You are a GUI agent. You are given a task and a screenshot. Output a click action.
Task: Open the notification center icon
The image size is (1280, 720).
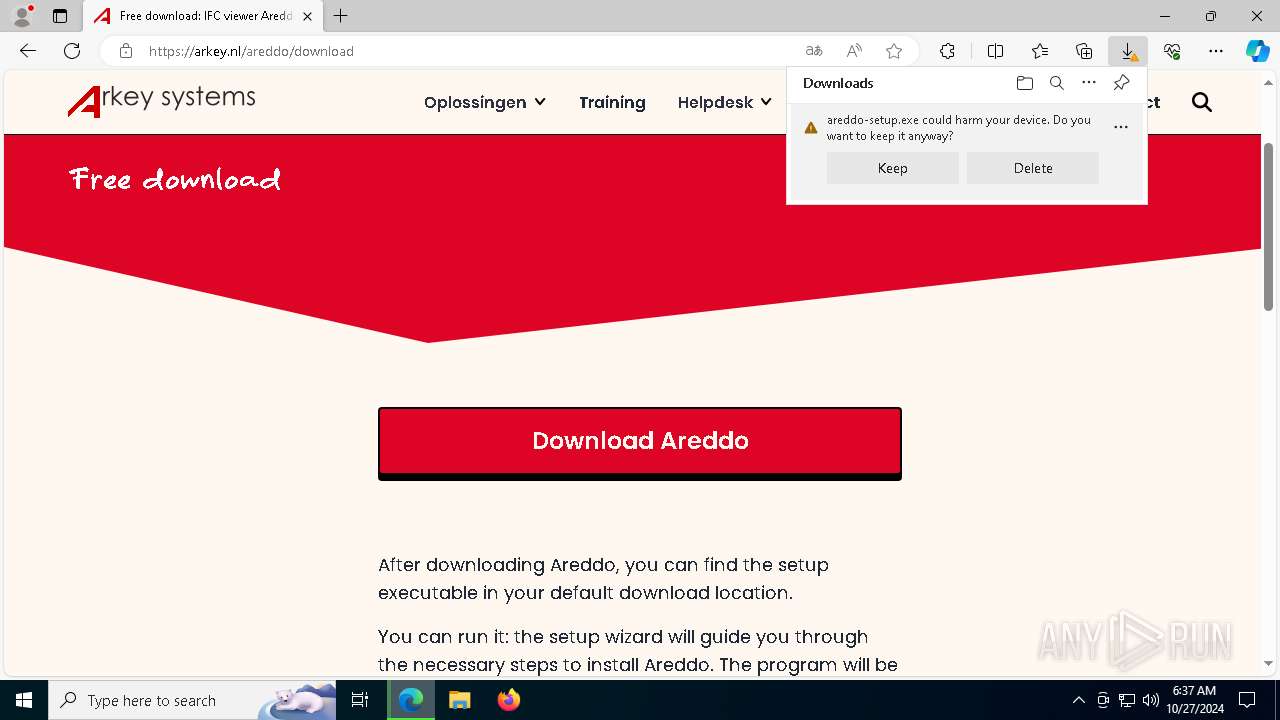(1247, 700)
